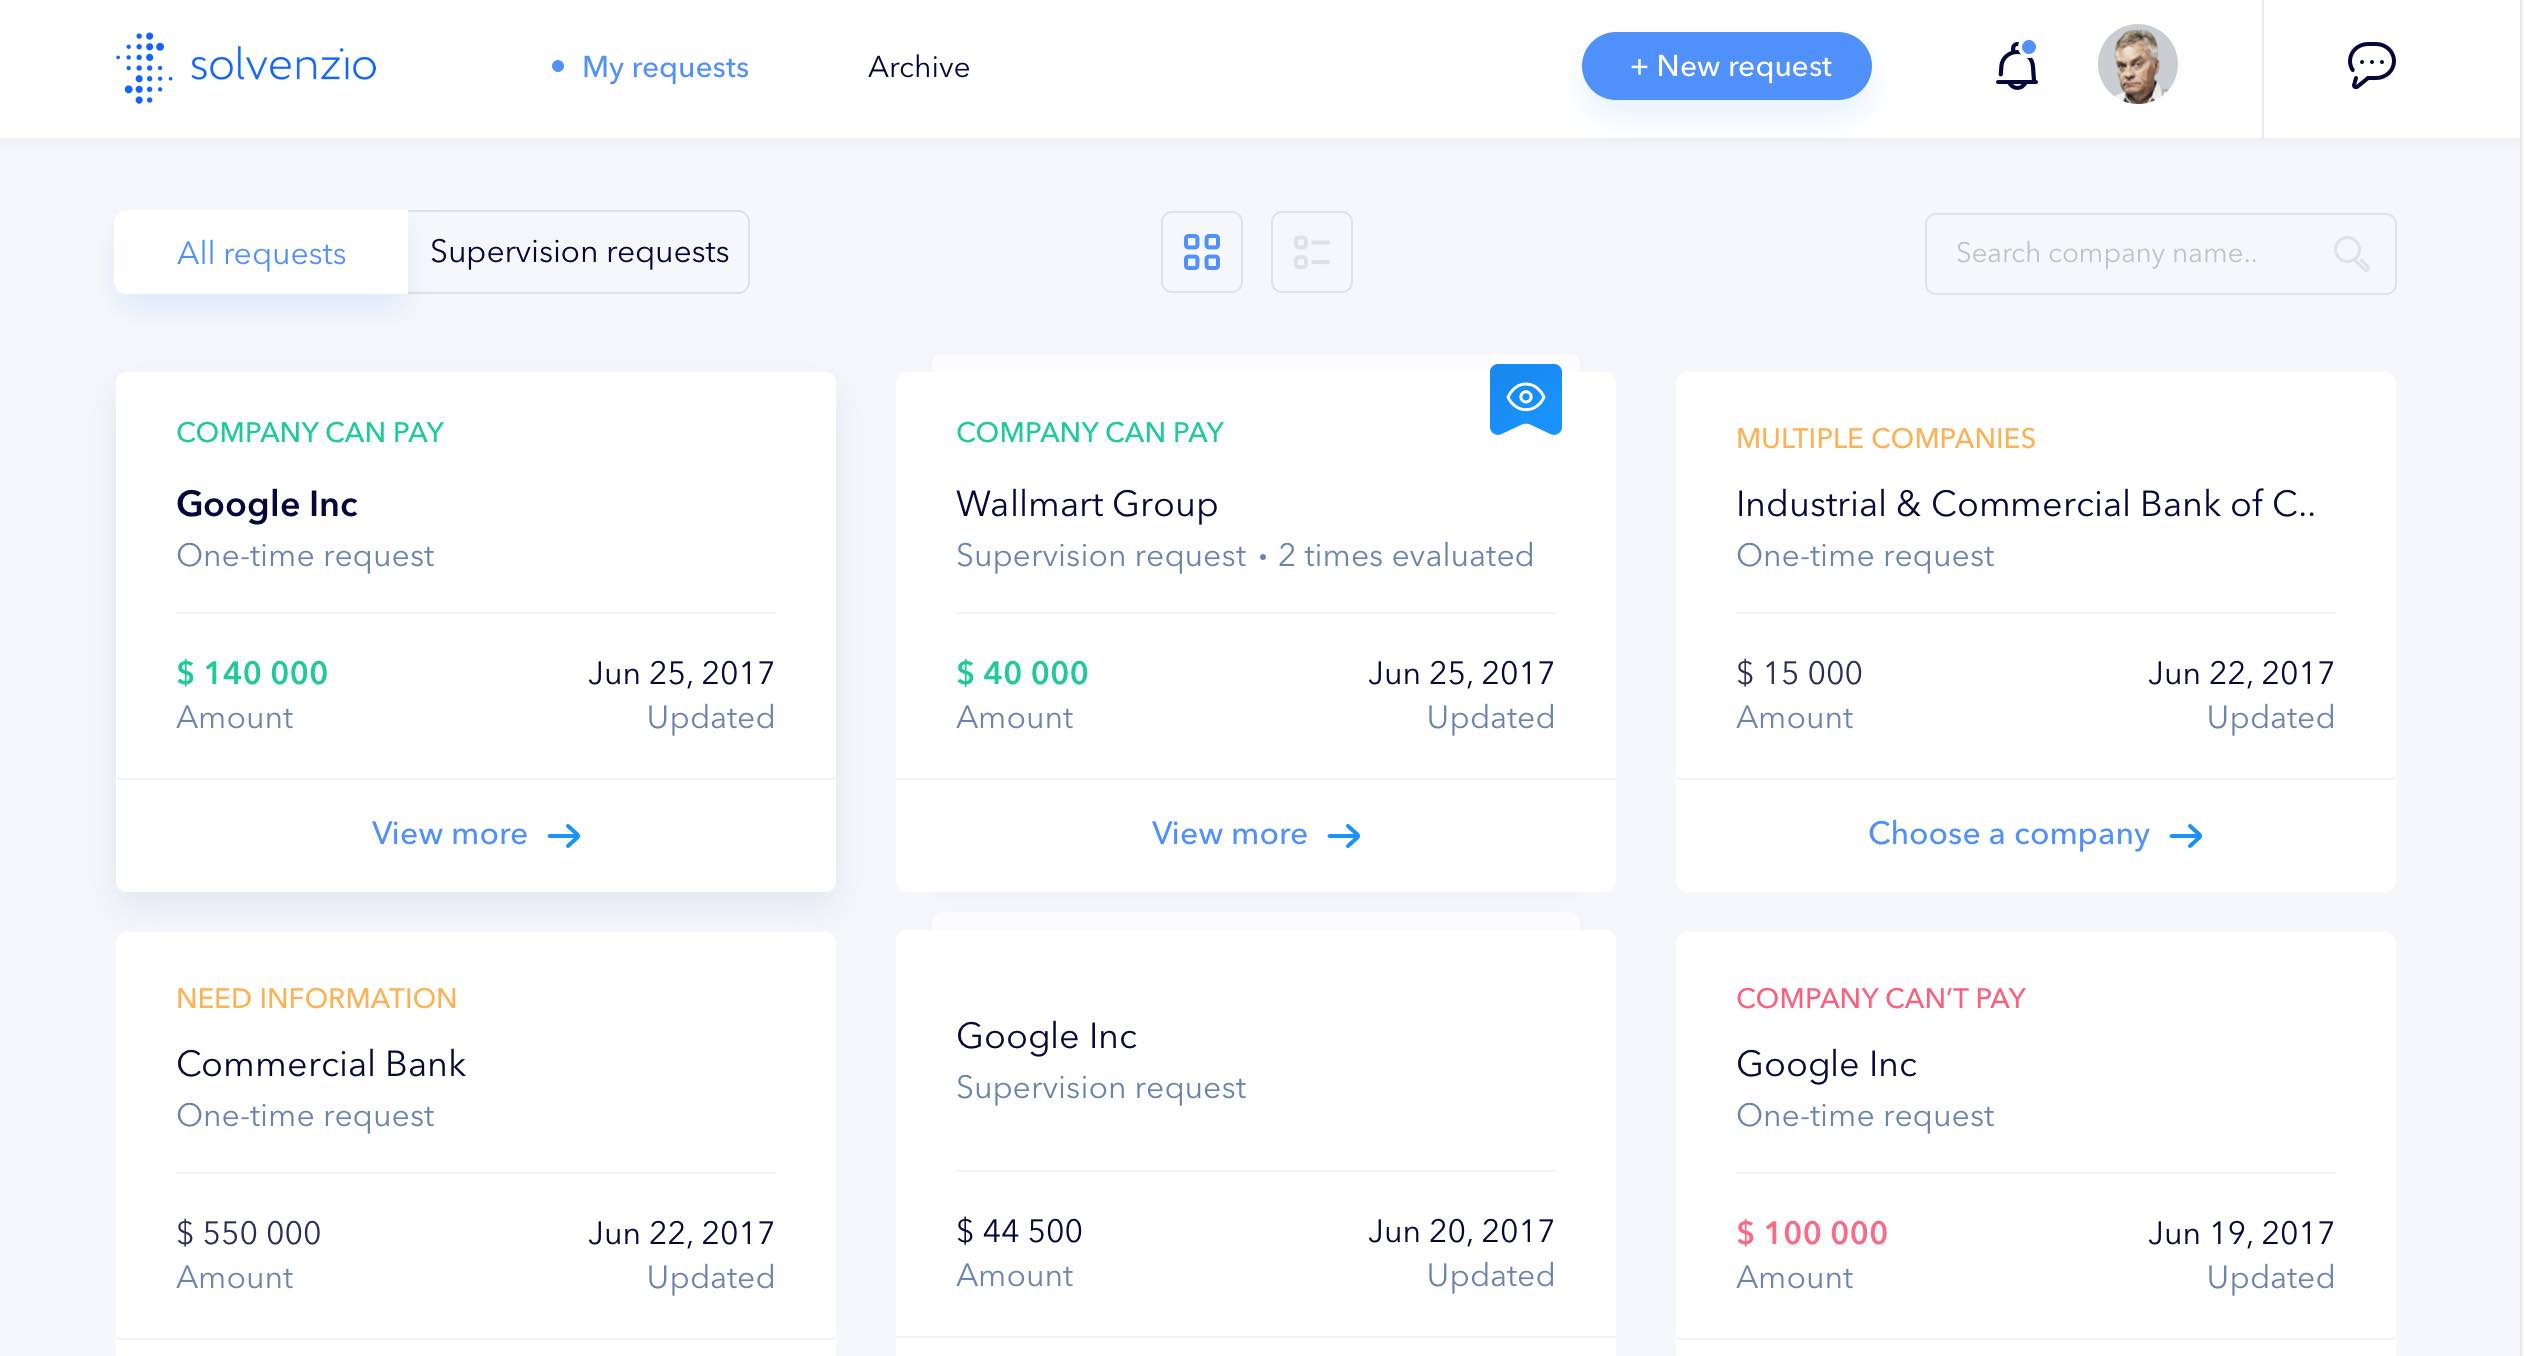Click the search magnifier icon
Viewport: 2524px width, 1356px height.
pyautogui.click(x=2351, y=254)
